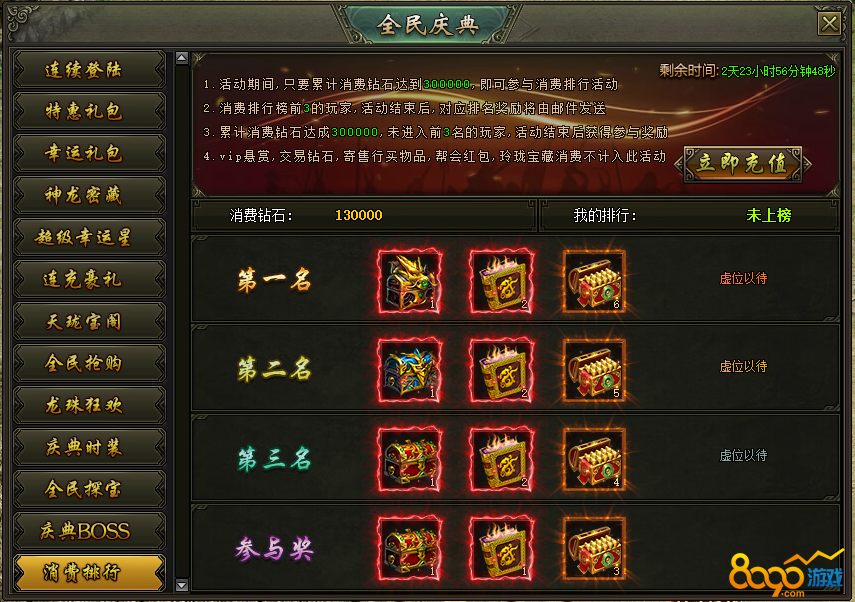Switch to the 特惠礼包 tab

click(89, 111)
